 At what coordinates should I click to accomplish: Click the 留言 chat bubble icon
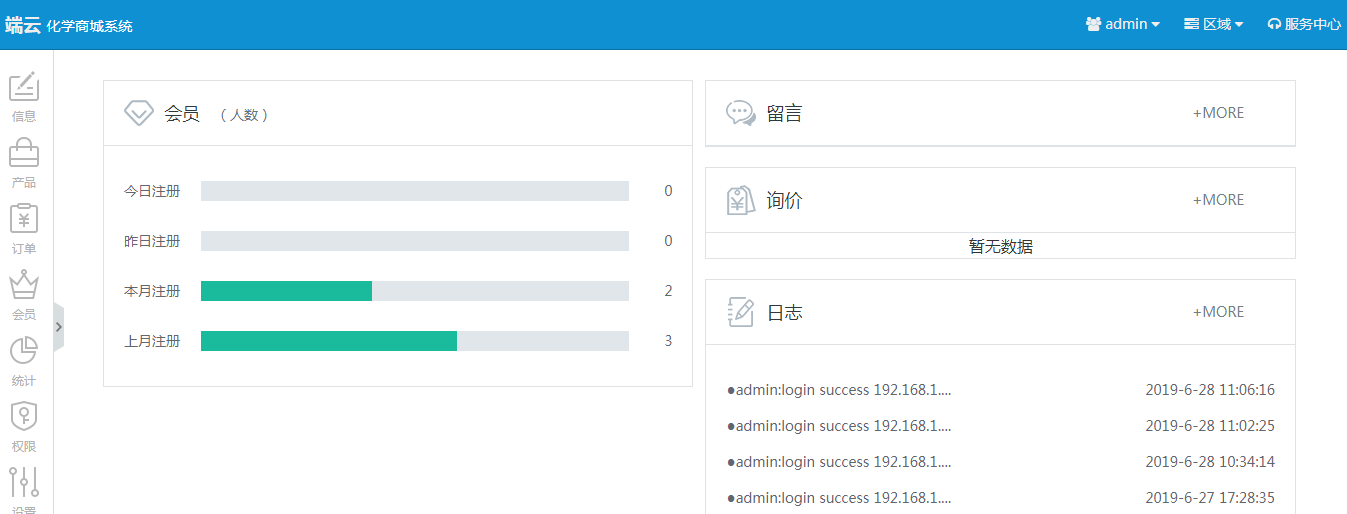740,113
